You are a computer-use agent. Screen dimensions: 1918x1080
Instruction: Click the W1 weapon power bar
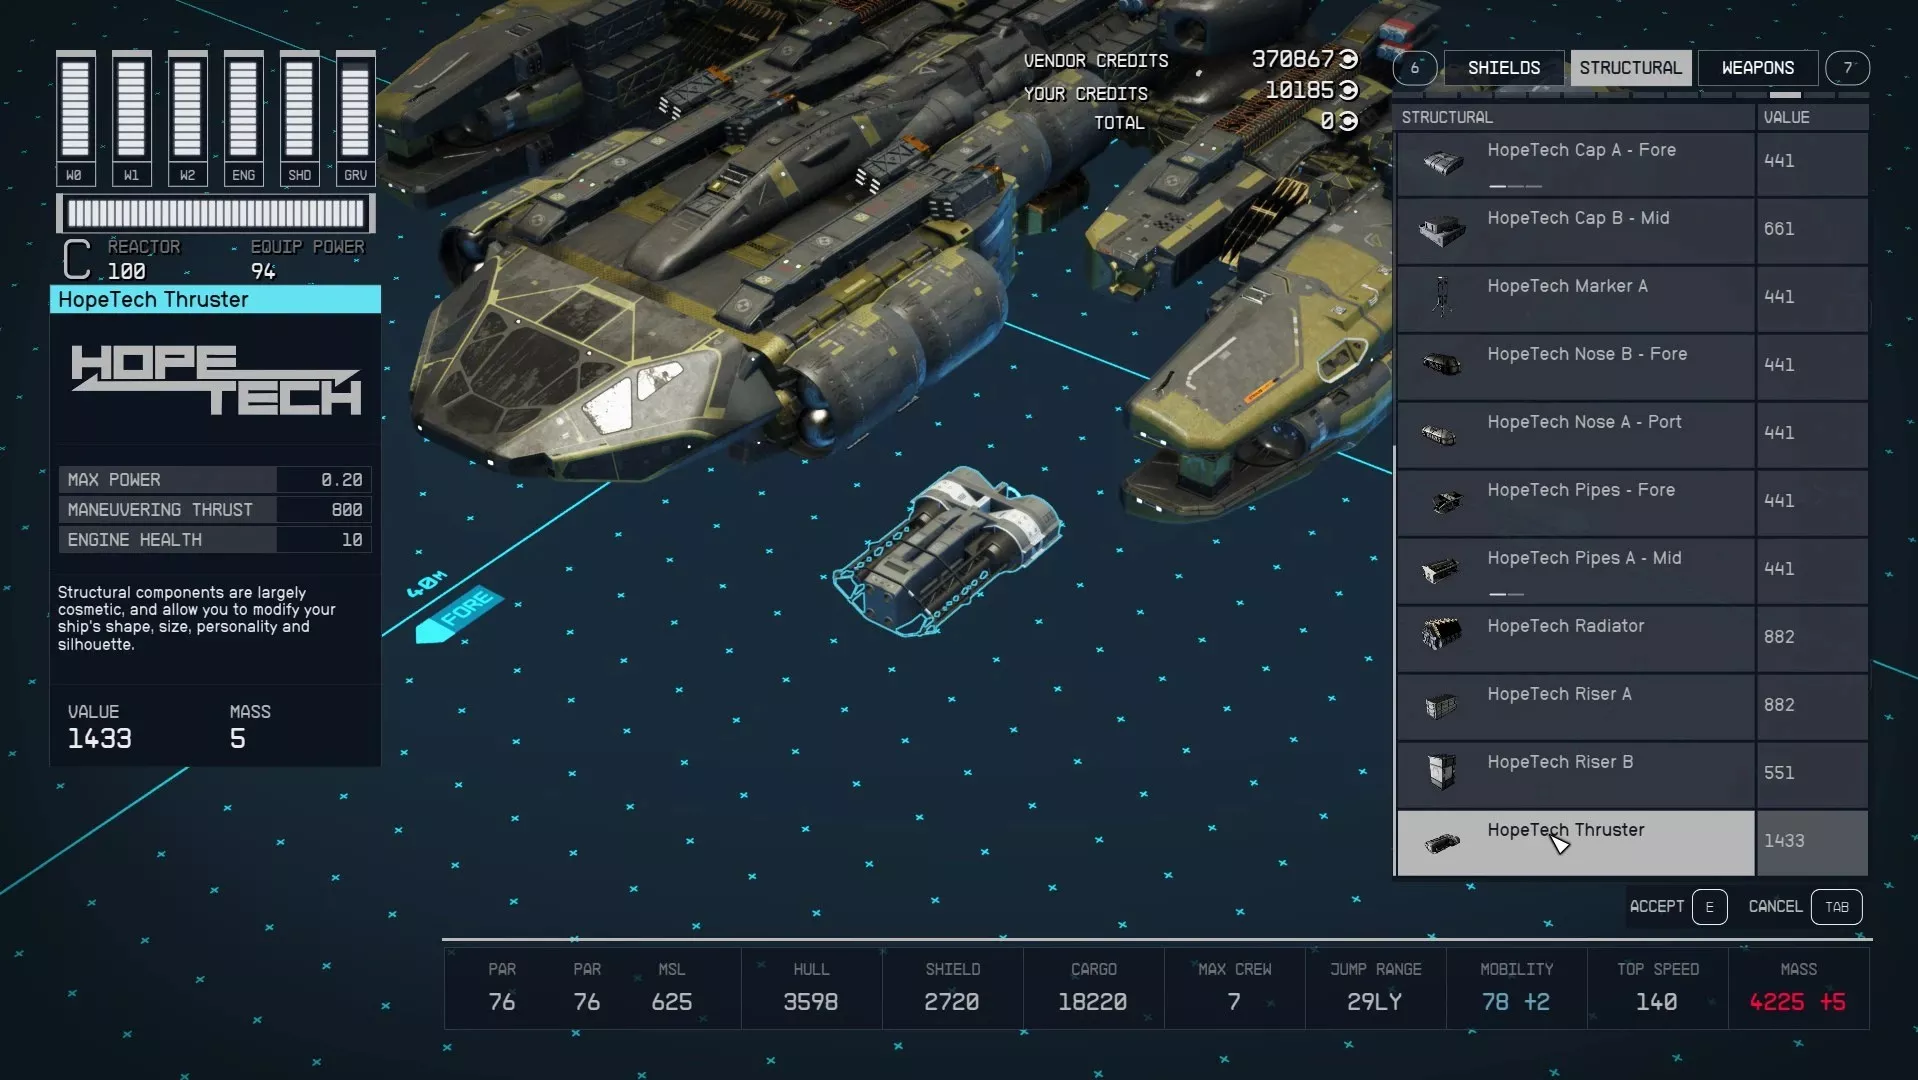coord(131,118)
